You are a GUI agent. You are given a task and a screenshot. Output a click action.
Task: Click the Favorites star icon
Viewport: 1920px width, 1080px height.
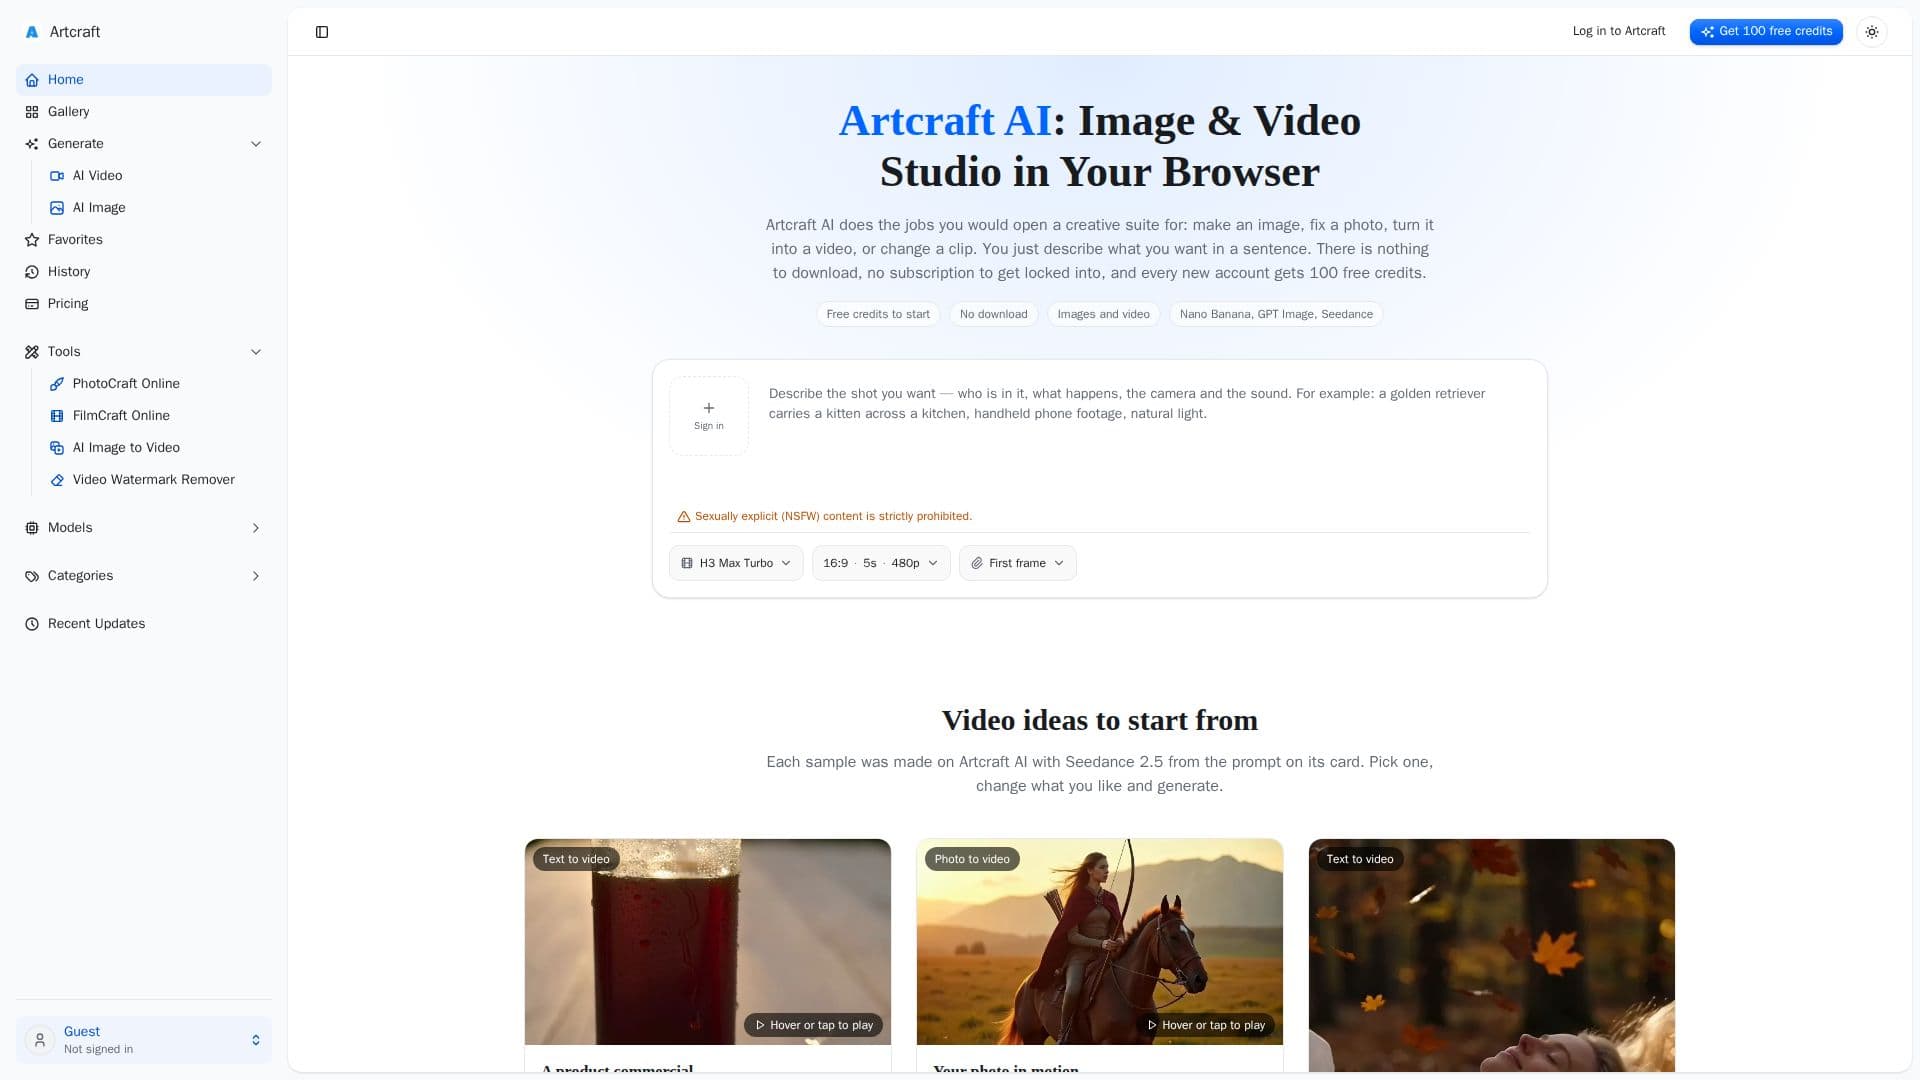click(x=32, y=240)
